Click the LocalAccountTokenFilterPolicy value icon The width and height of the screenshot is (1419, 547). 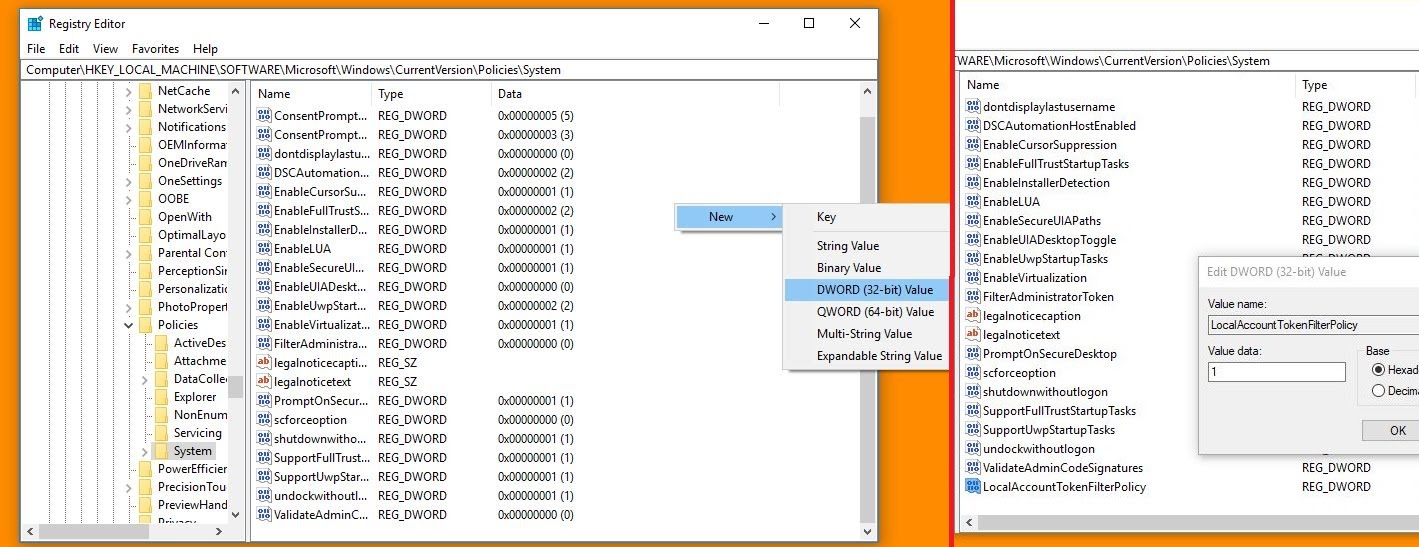tap(973, 487)
